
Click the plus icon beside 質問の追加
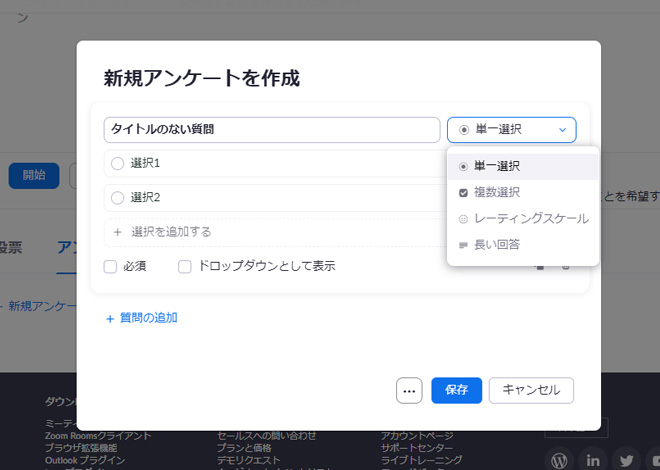click(110, 318)
